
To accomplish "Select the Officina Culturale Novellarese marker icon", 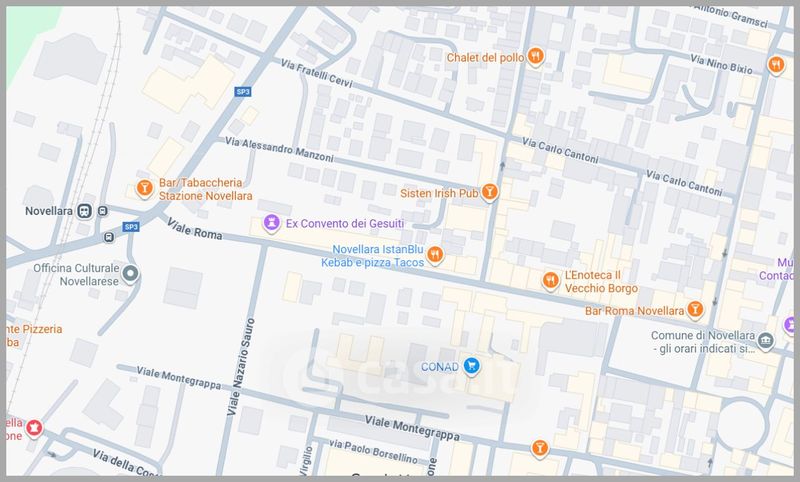I will point(131,273).
